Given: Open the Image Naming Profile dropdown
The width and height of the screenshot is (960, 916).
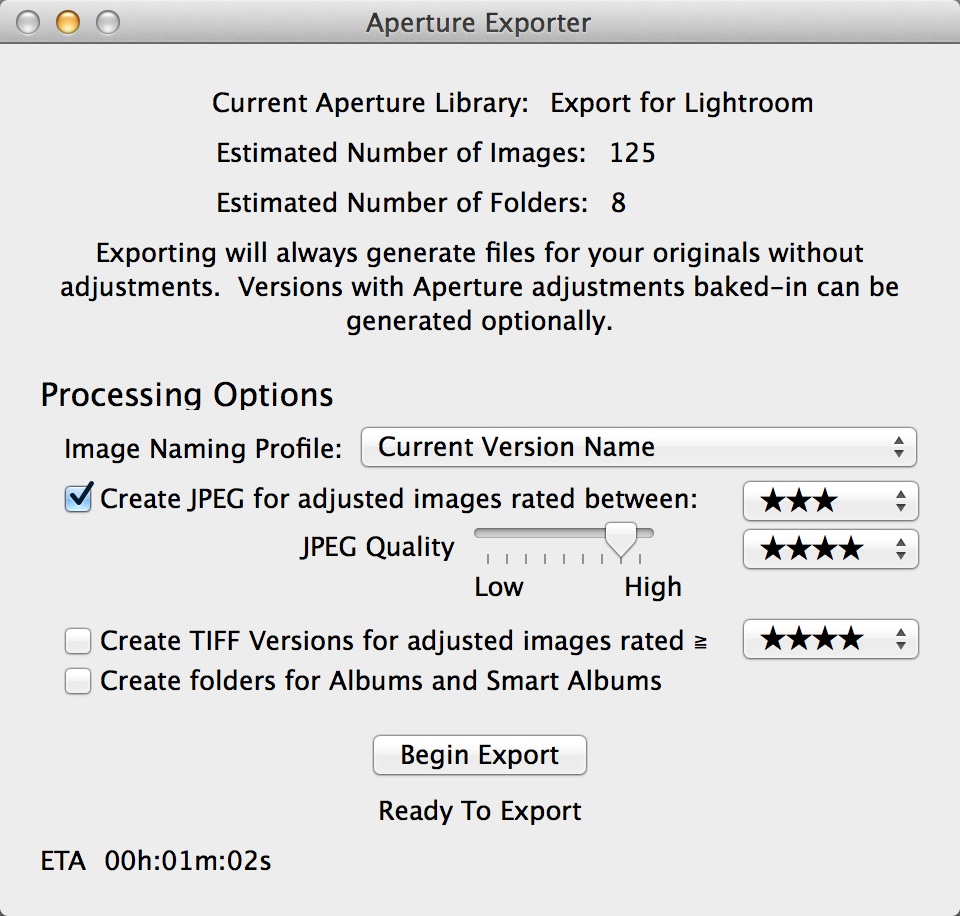Looking at the screenshot, I should [638, 447].
